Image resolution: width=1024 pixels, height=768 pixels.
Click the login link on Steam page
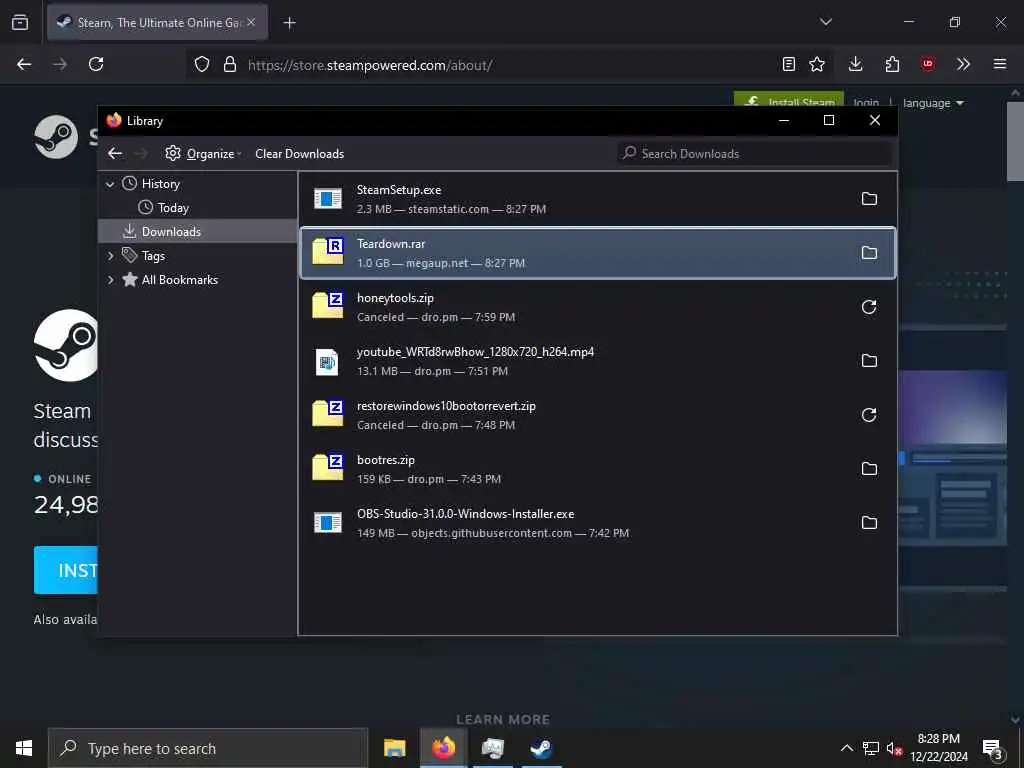tap(866, 103)
